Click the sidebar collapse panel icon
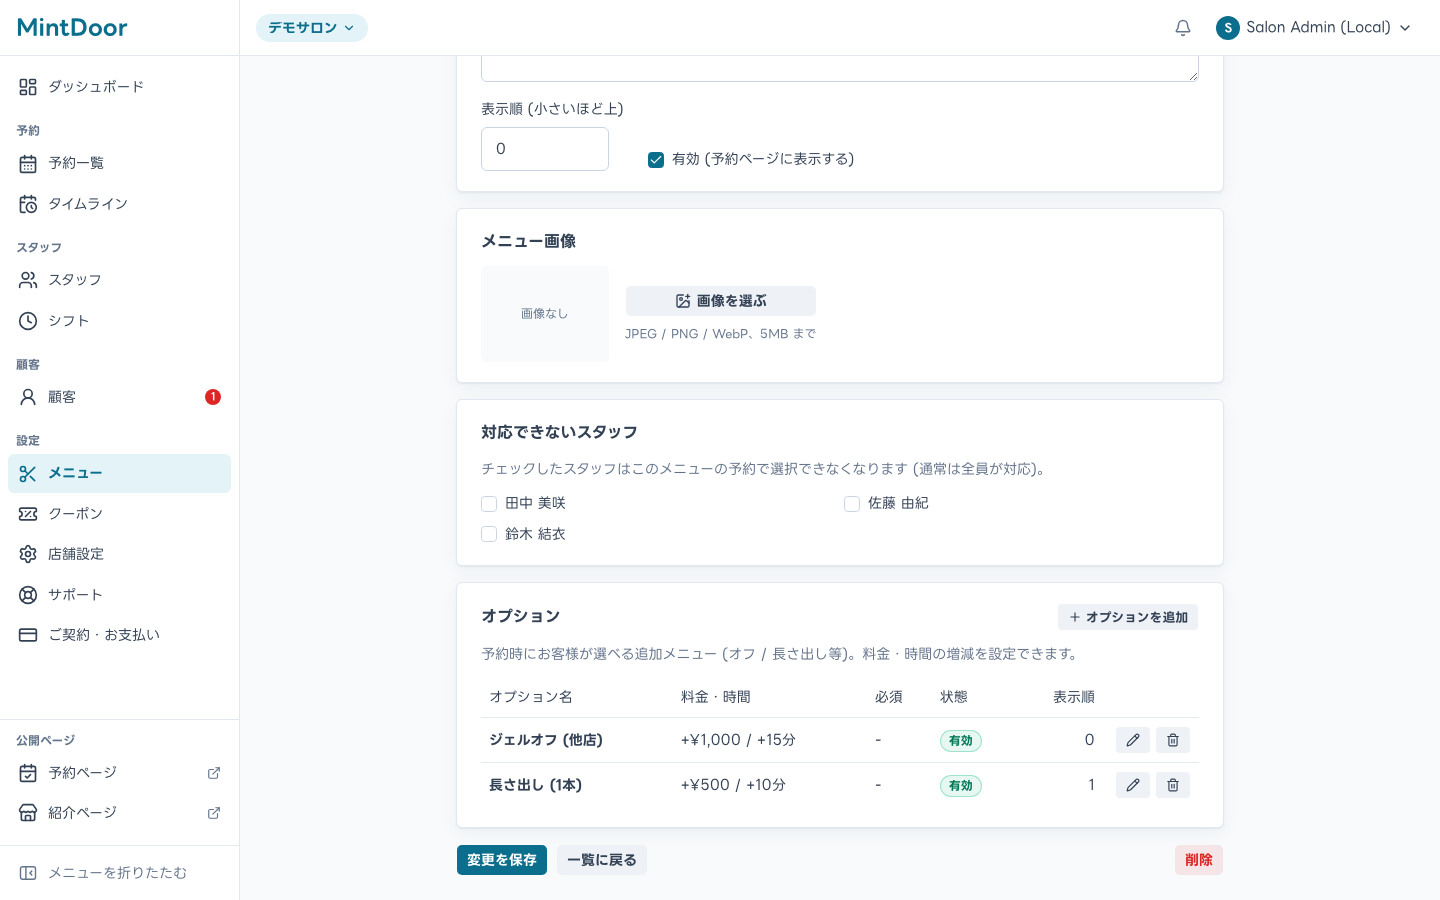 coord(28,873)
